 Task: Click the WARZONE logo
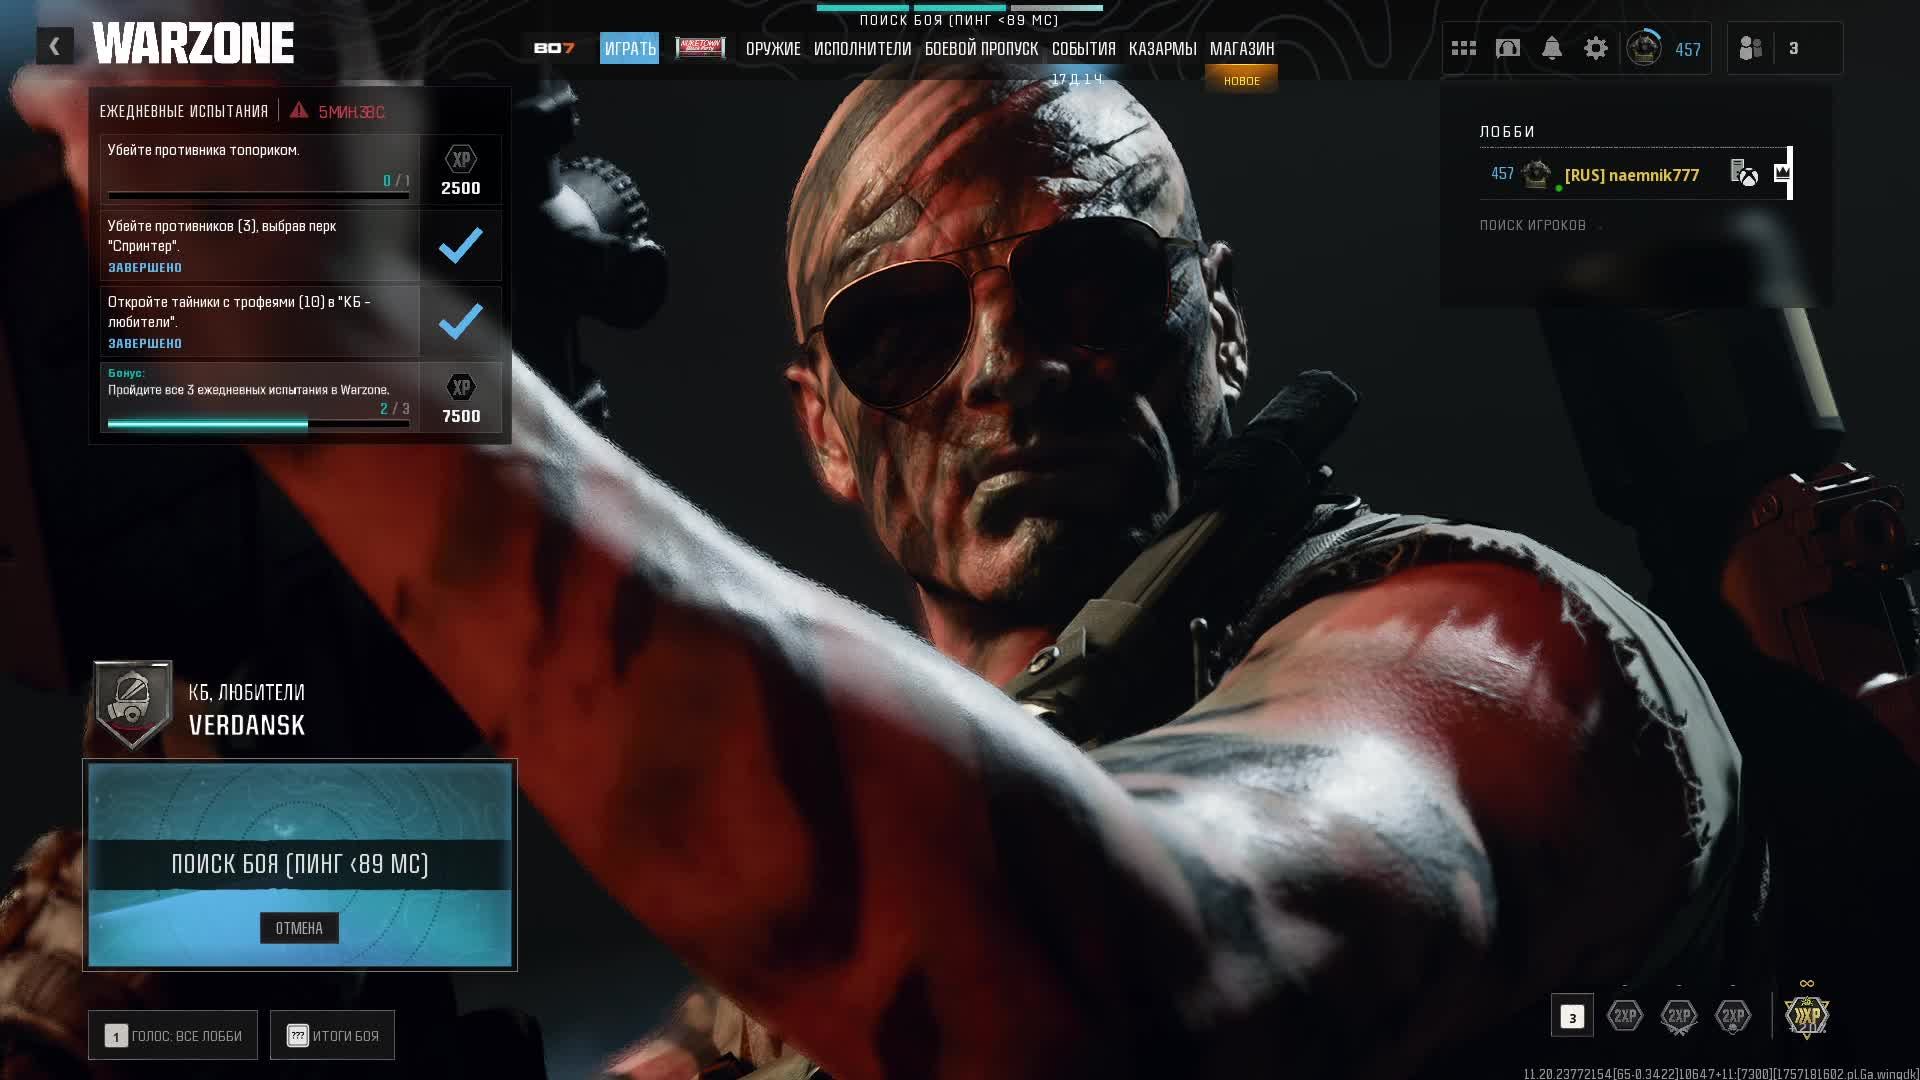pyautogui.click(x=193, y=44)
